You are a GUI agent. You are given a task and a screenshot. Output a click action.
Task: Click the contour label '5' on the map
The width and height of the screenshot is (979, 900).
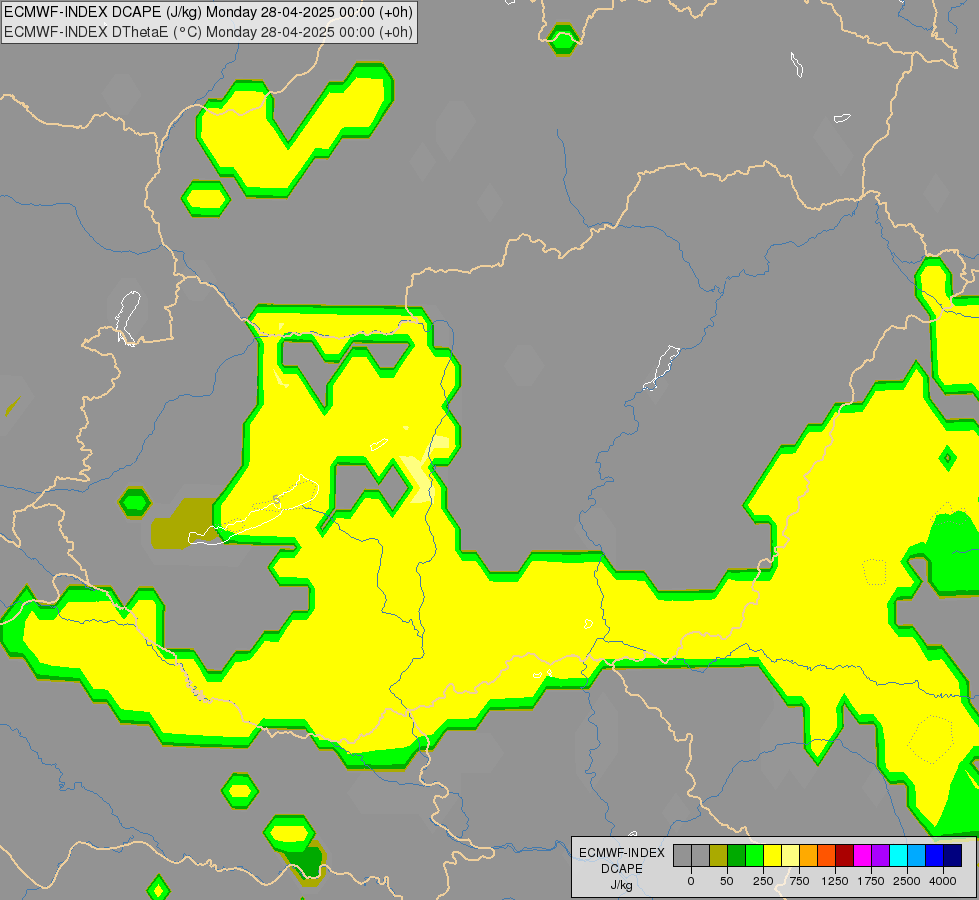(x=277, y=500)
